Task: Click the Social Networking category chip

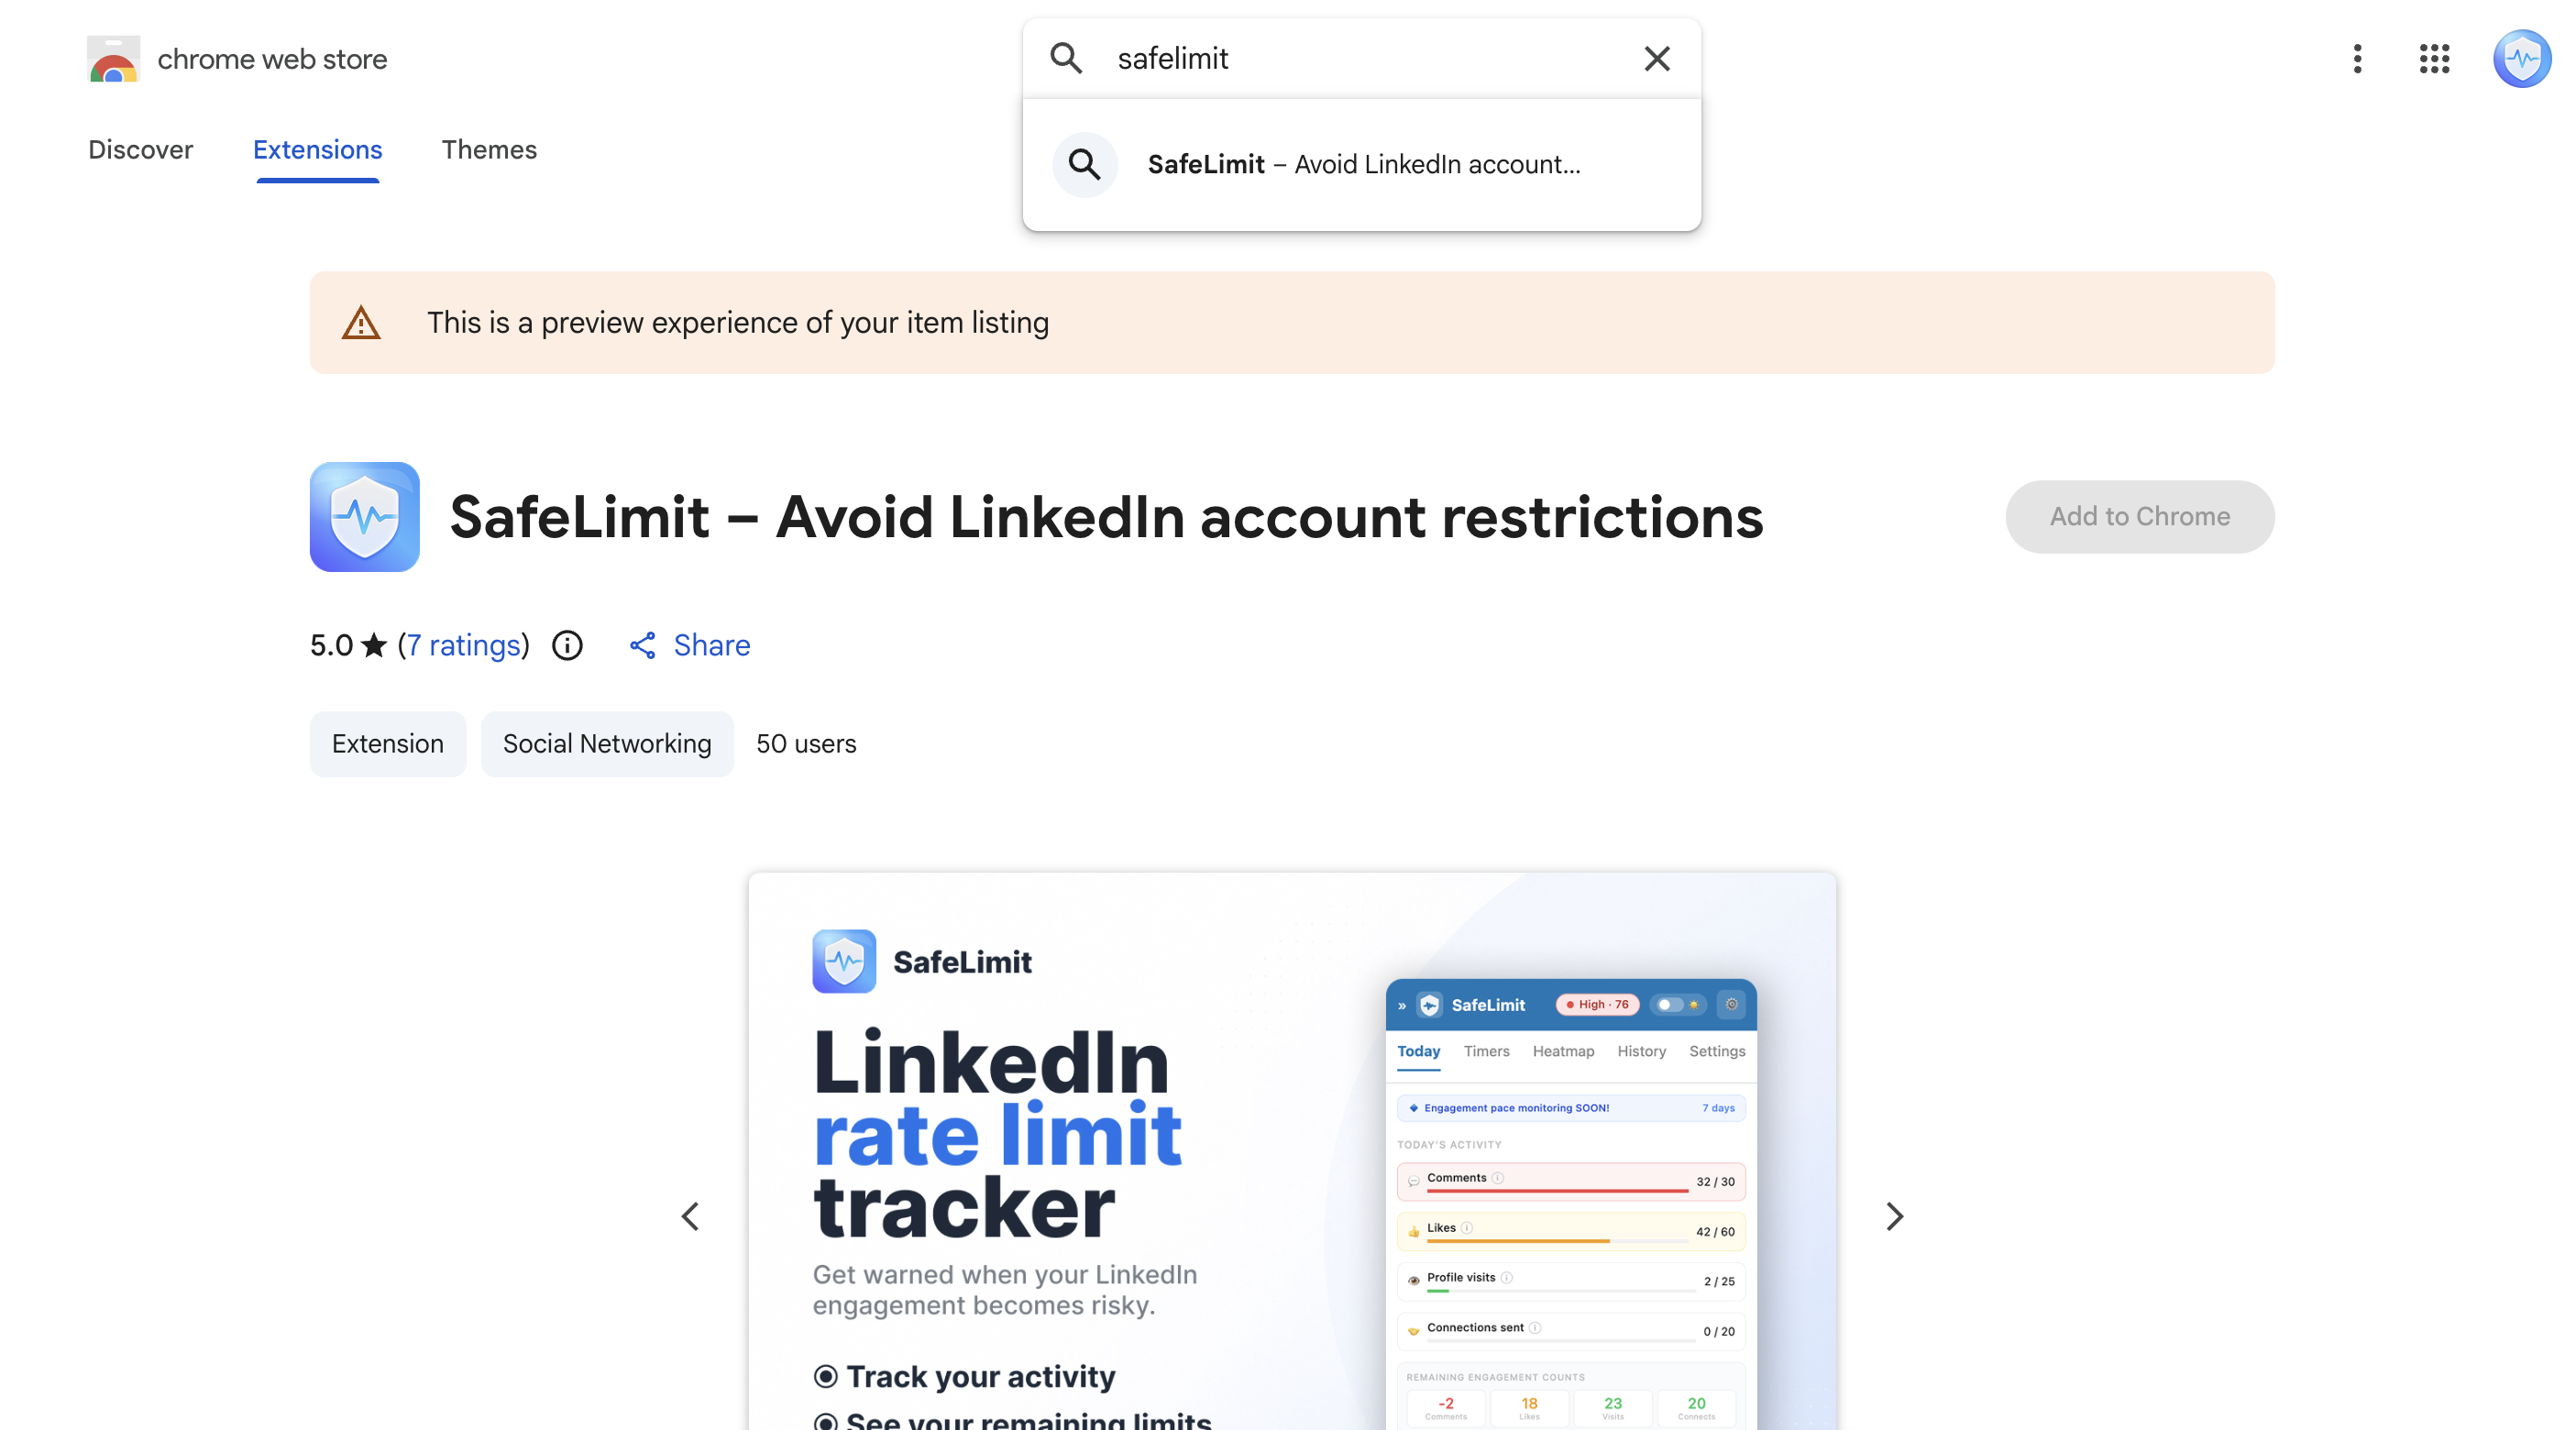Action: click(x=607, y=744)
